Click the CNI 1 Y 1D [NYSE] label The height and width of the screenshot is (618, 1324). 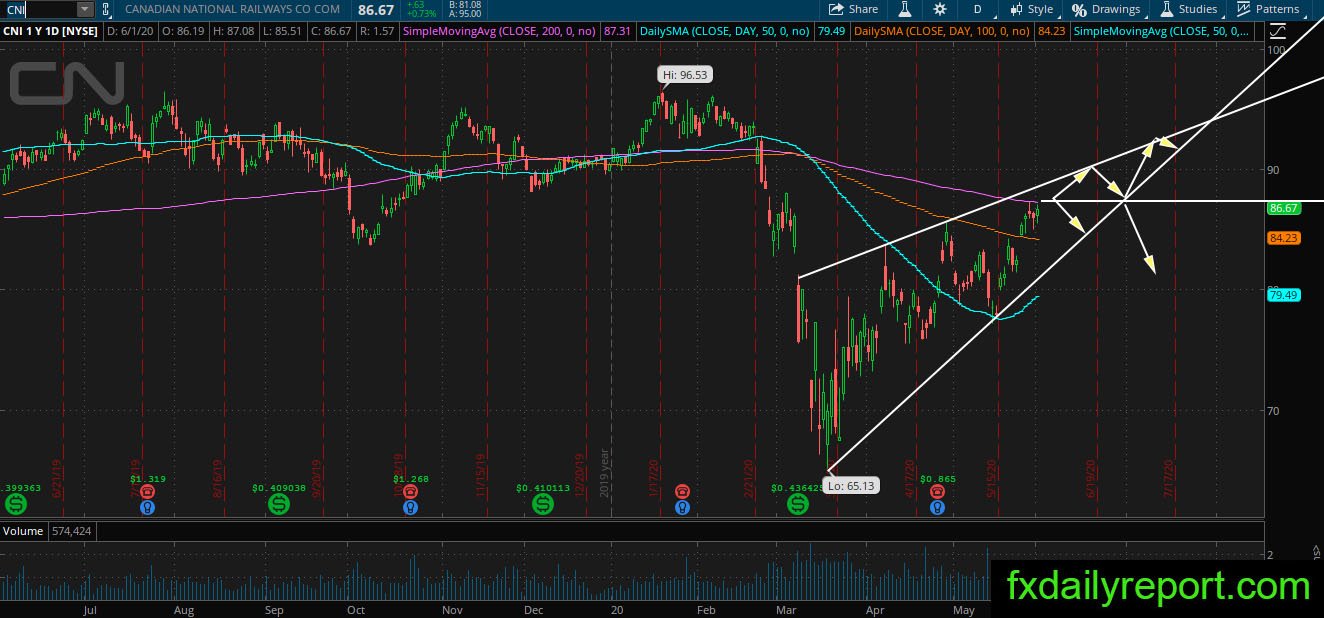52,32
